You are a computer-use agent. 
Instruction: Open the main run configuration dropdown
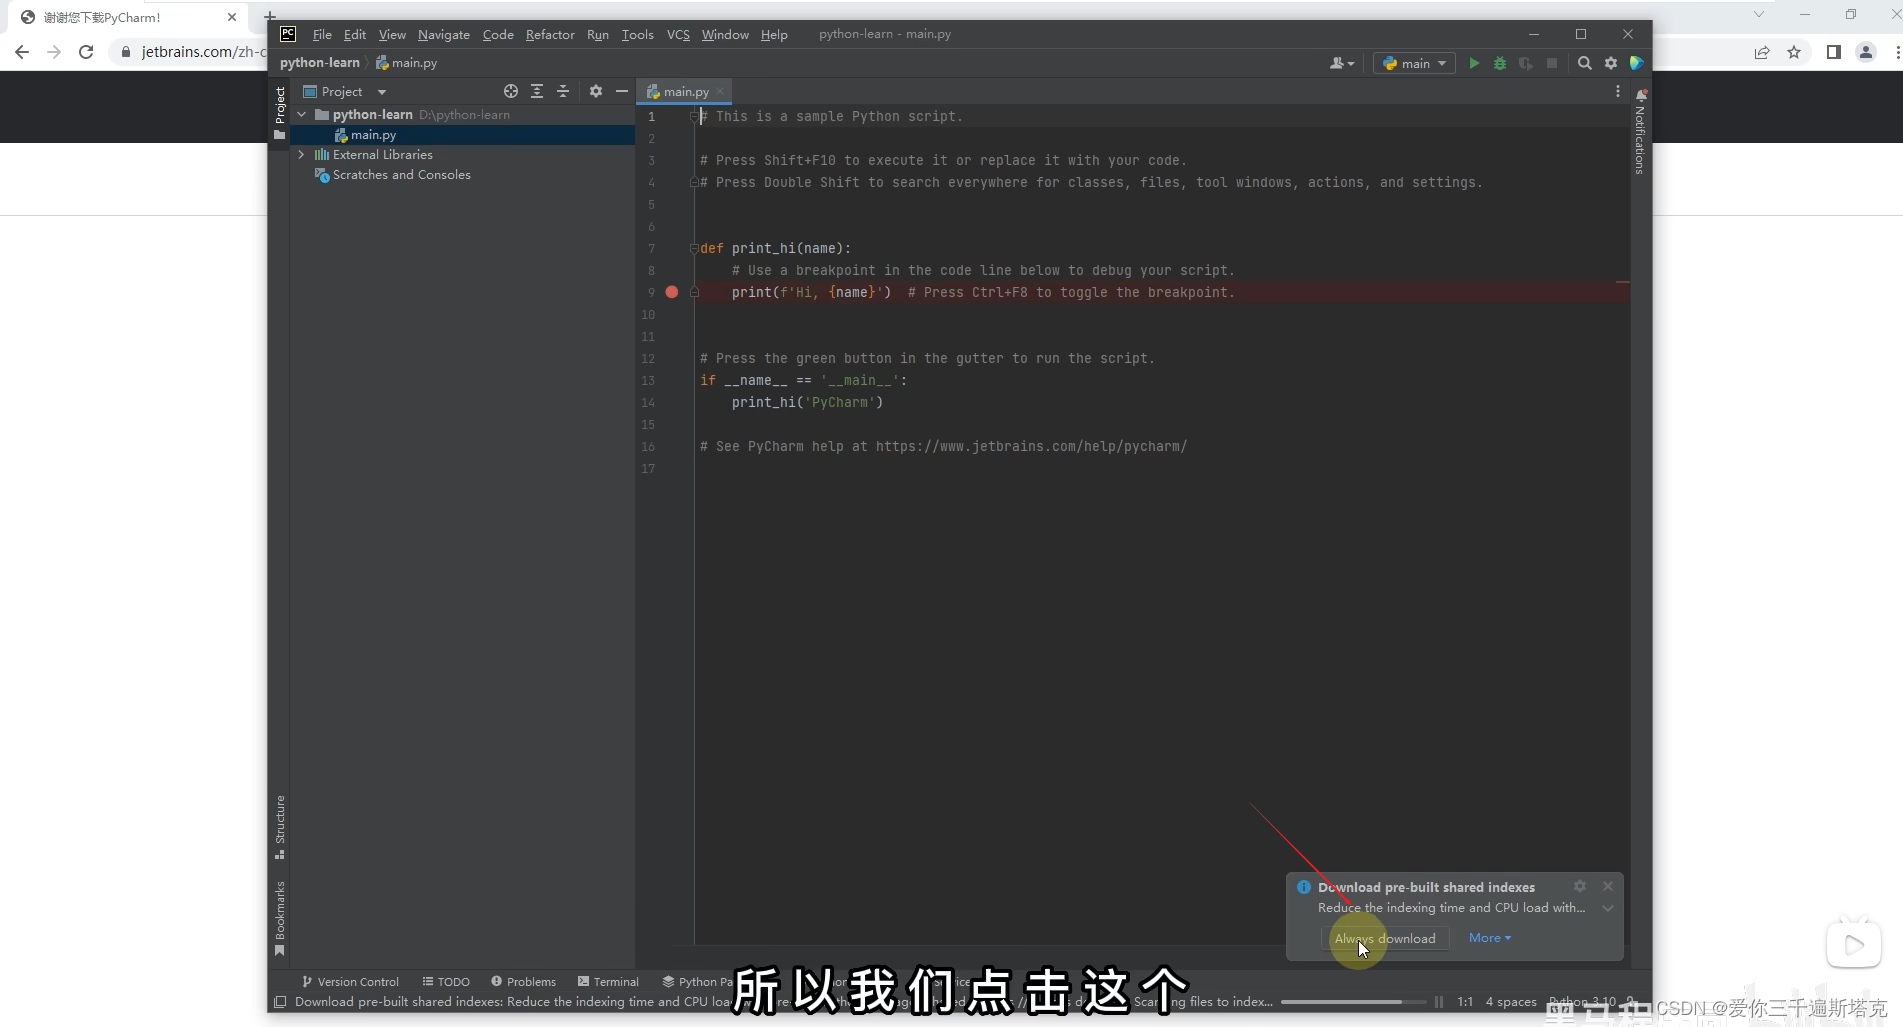tap(1413, 63)
